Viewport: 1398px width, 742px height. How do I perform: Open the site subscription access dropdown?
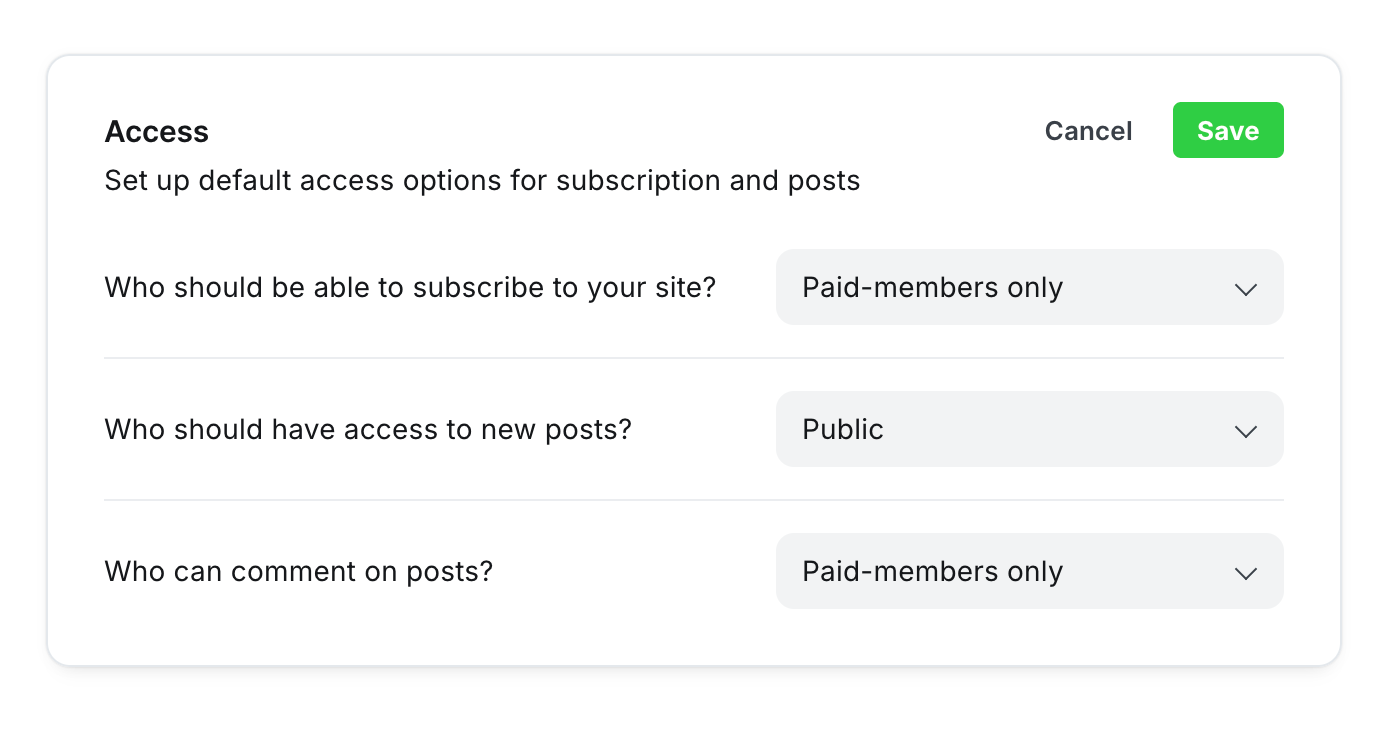[1028, 287]
